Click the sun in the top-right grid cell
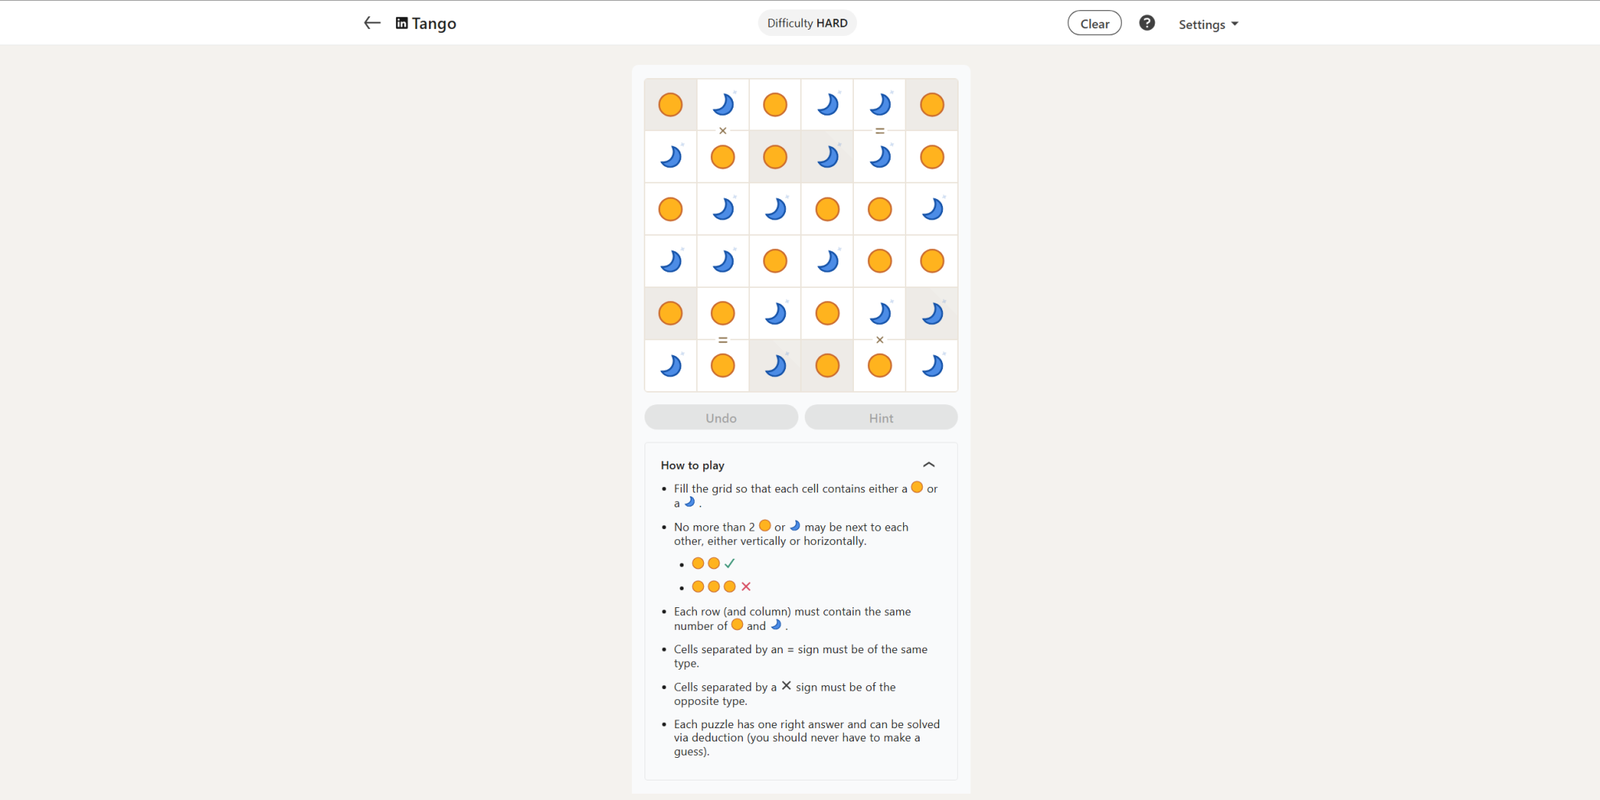 click(x=932, y=105)
